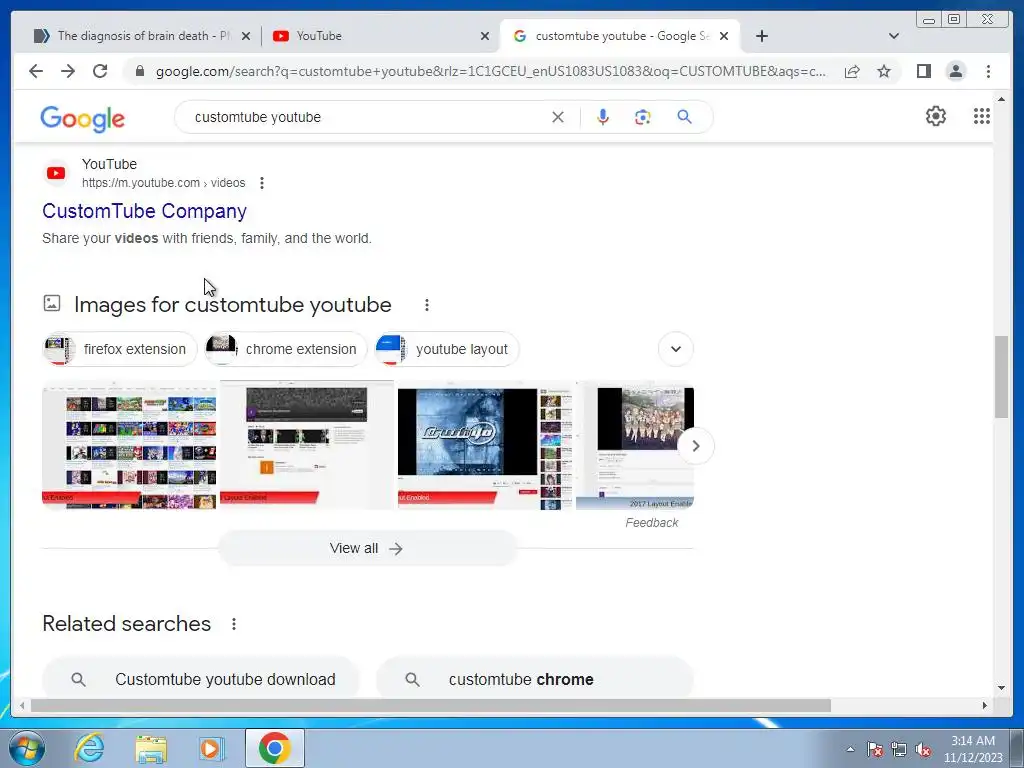
Task: Open the CustomTube Company result link
Action: pyautogui.click(x=144, y=211)
